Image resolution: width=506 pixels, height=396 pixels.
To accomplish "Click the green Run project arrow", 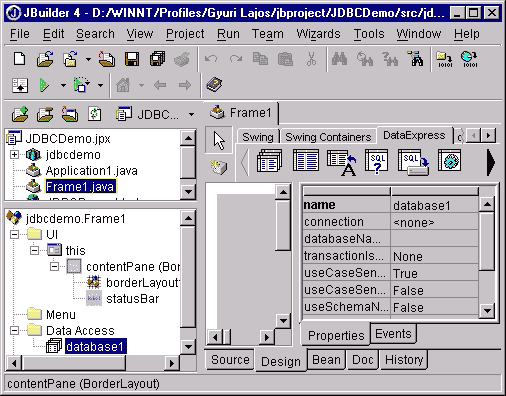I will point(44,85).
